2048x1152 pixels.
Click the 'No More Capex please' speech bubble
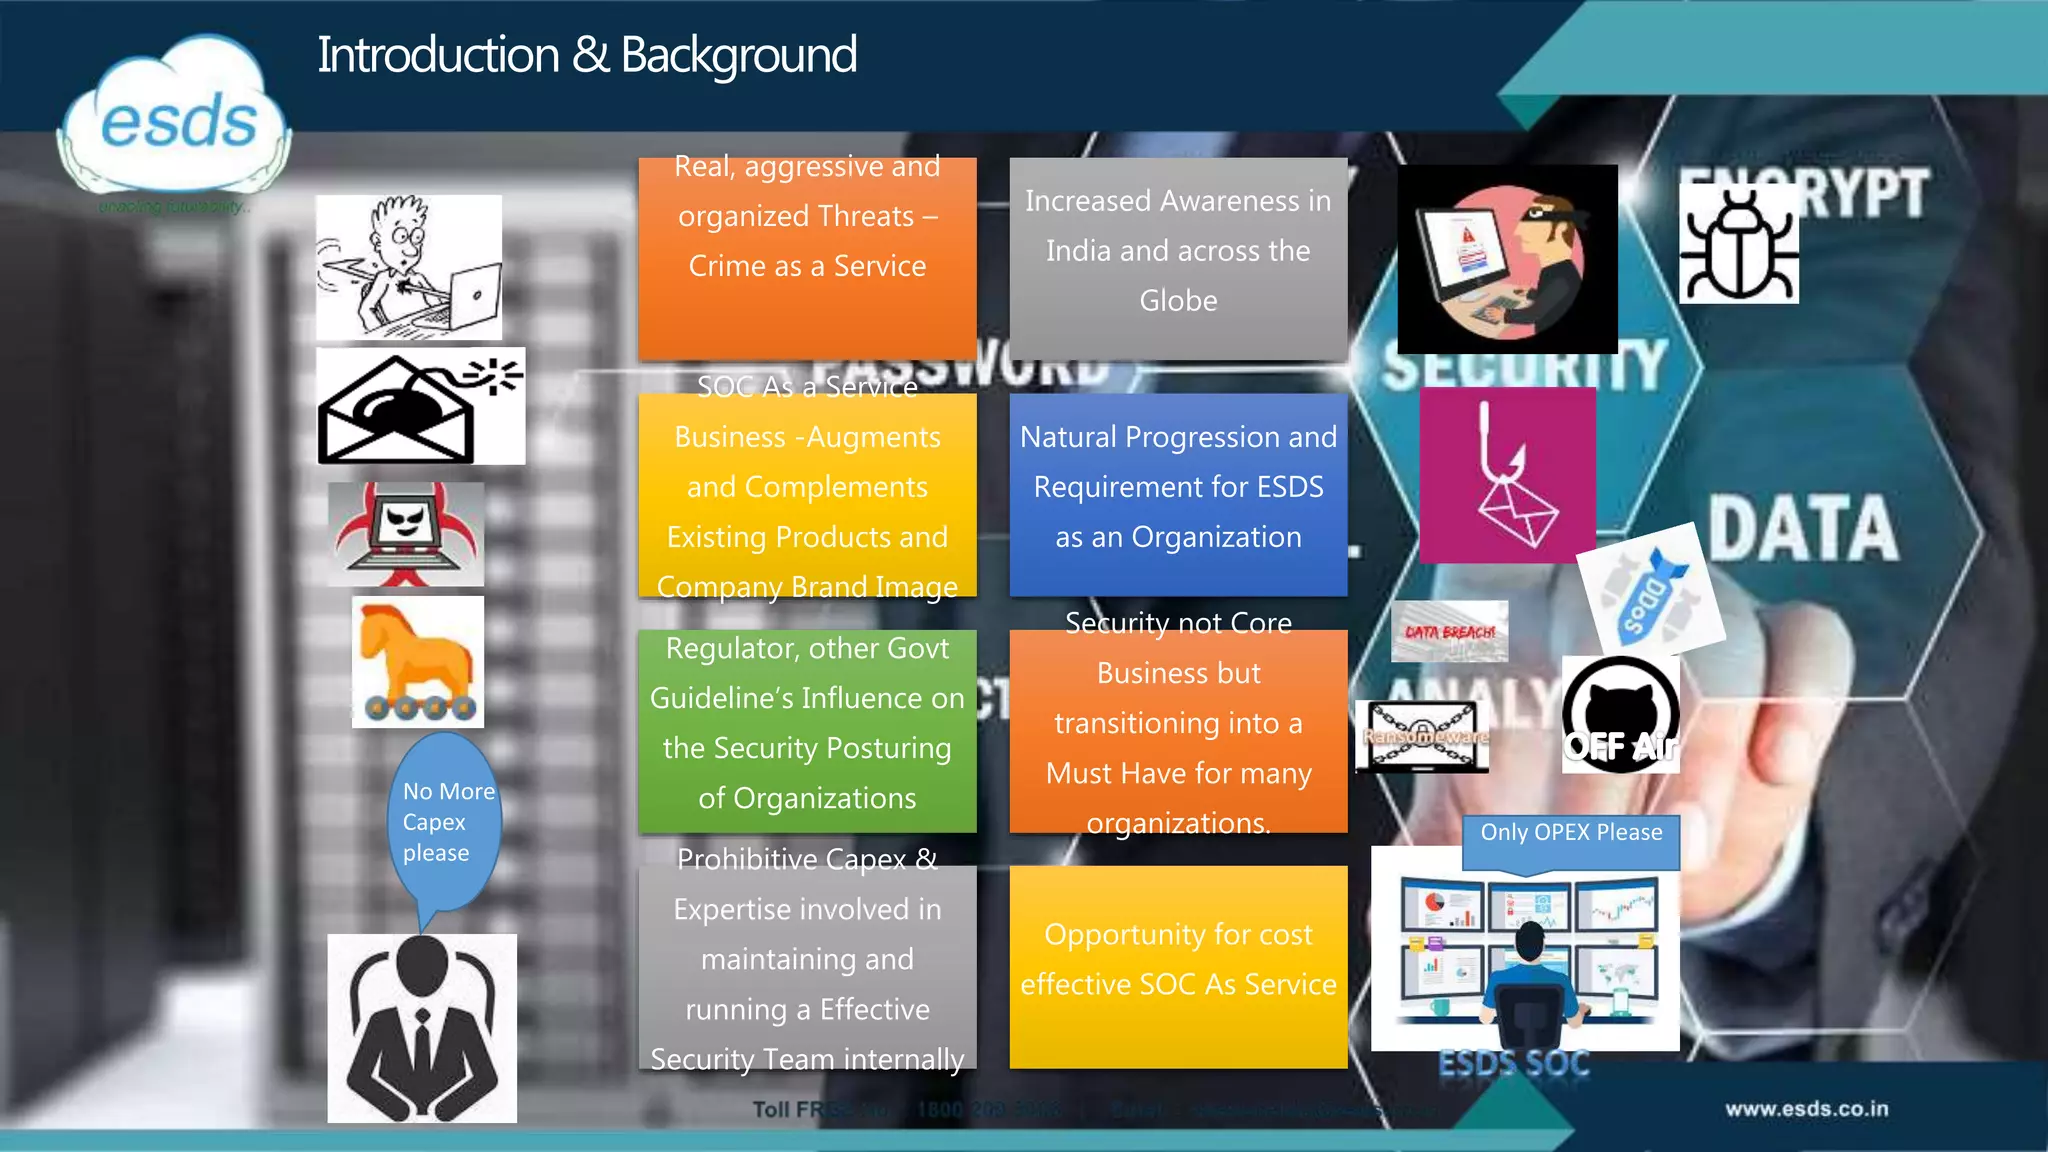point(446,822)
